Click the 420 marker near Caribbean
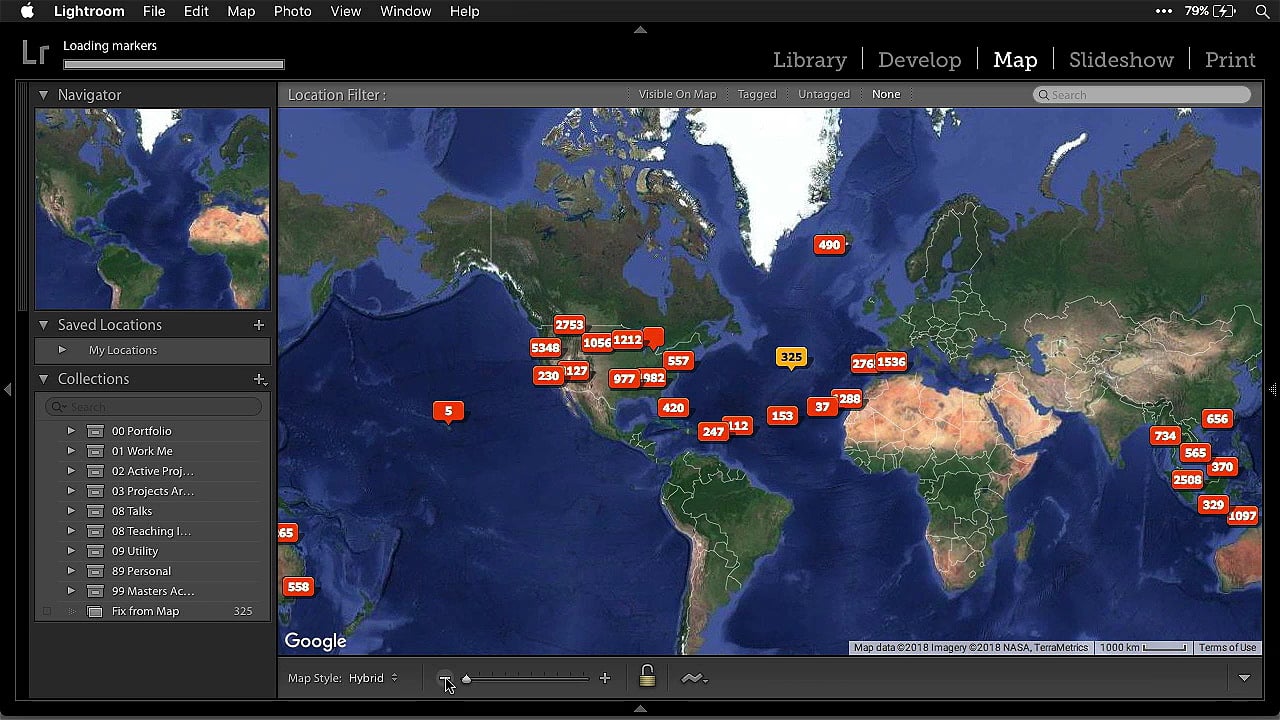 click(673, 408)
